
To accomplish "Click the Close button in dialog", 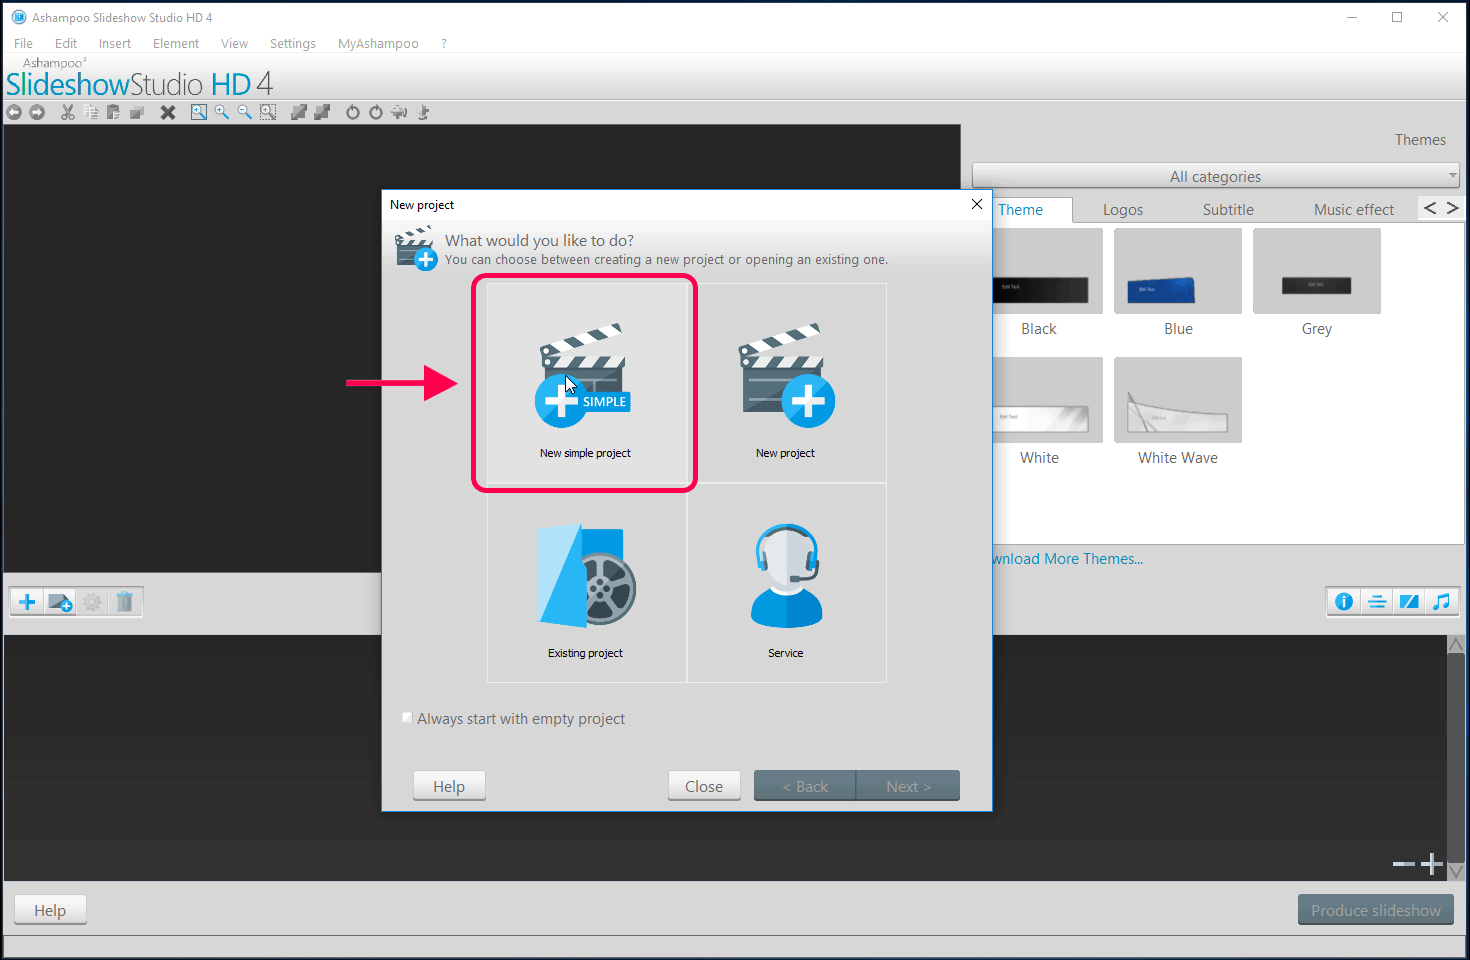I will click(x=704, y=786).
